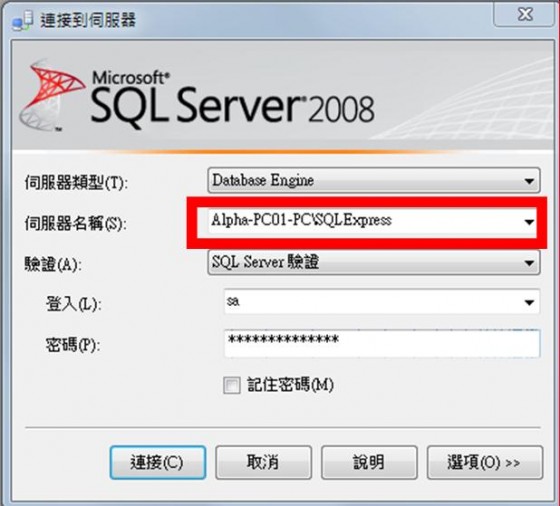This screenshot has width=560, height=506.
Task: Click the SQL Server 驗證 selection box
Action: [374, 262]
